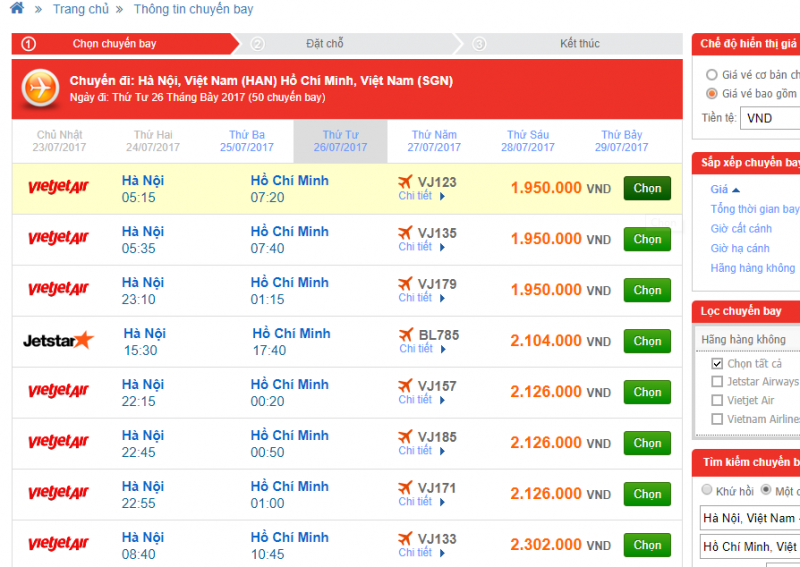Click the plane icon beside BL785

(x=406, y=334)
